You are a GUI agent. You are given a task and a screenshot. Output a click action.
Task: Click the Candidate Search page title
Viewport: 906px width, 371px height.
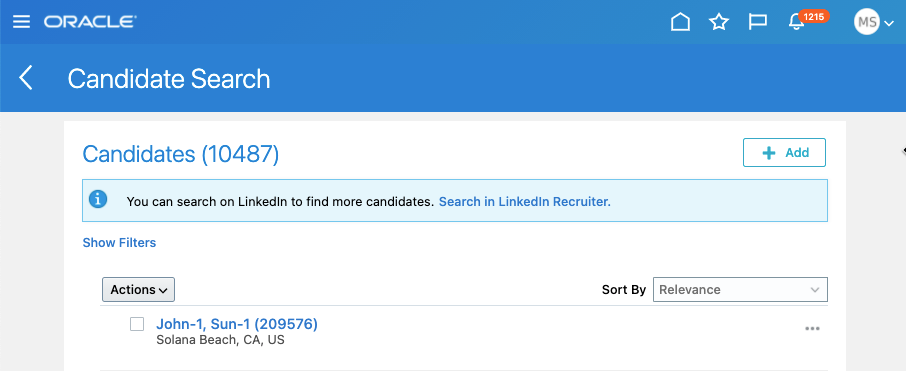[169, 79]
